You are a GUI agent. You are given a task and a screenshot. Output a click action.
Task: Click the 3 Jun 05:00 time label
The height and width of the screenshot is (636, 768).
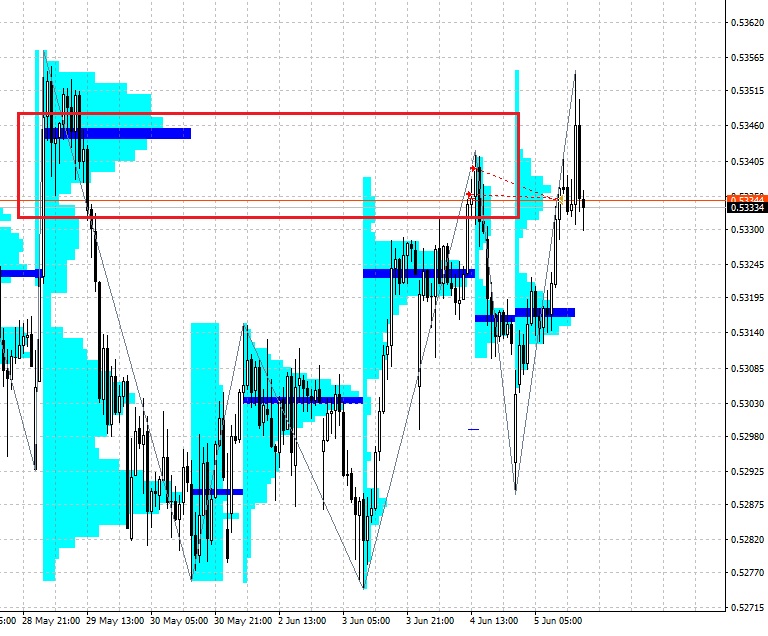(366, 621)
